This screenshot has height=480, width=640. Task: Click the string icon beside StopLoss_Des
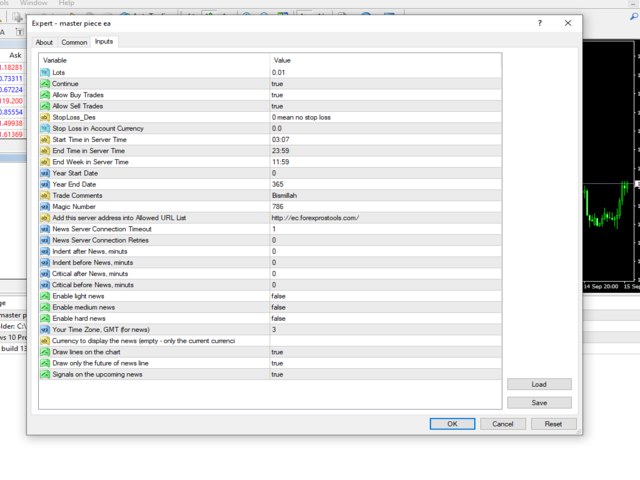[45, 117]
